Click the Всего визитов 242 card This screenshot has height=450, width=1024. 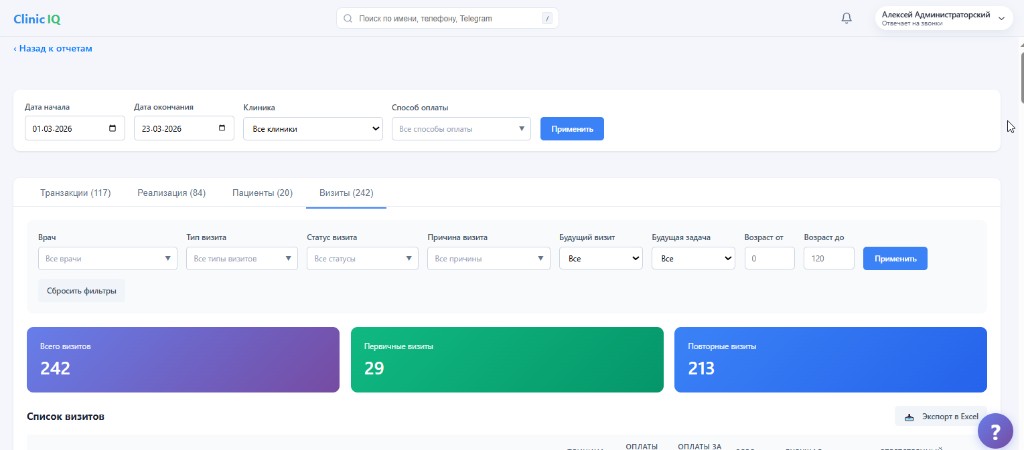183,359
